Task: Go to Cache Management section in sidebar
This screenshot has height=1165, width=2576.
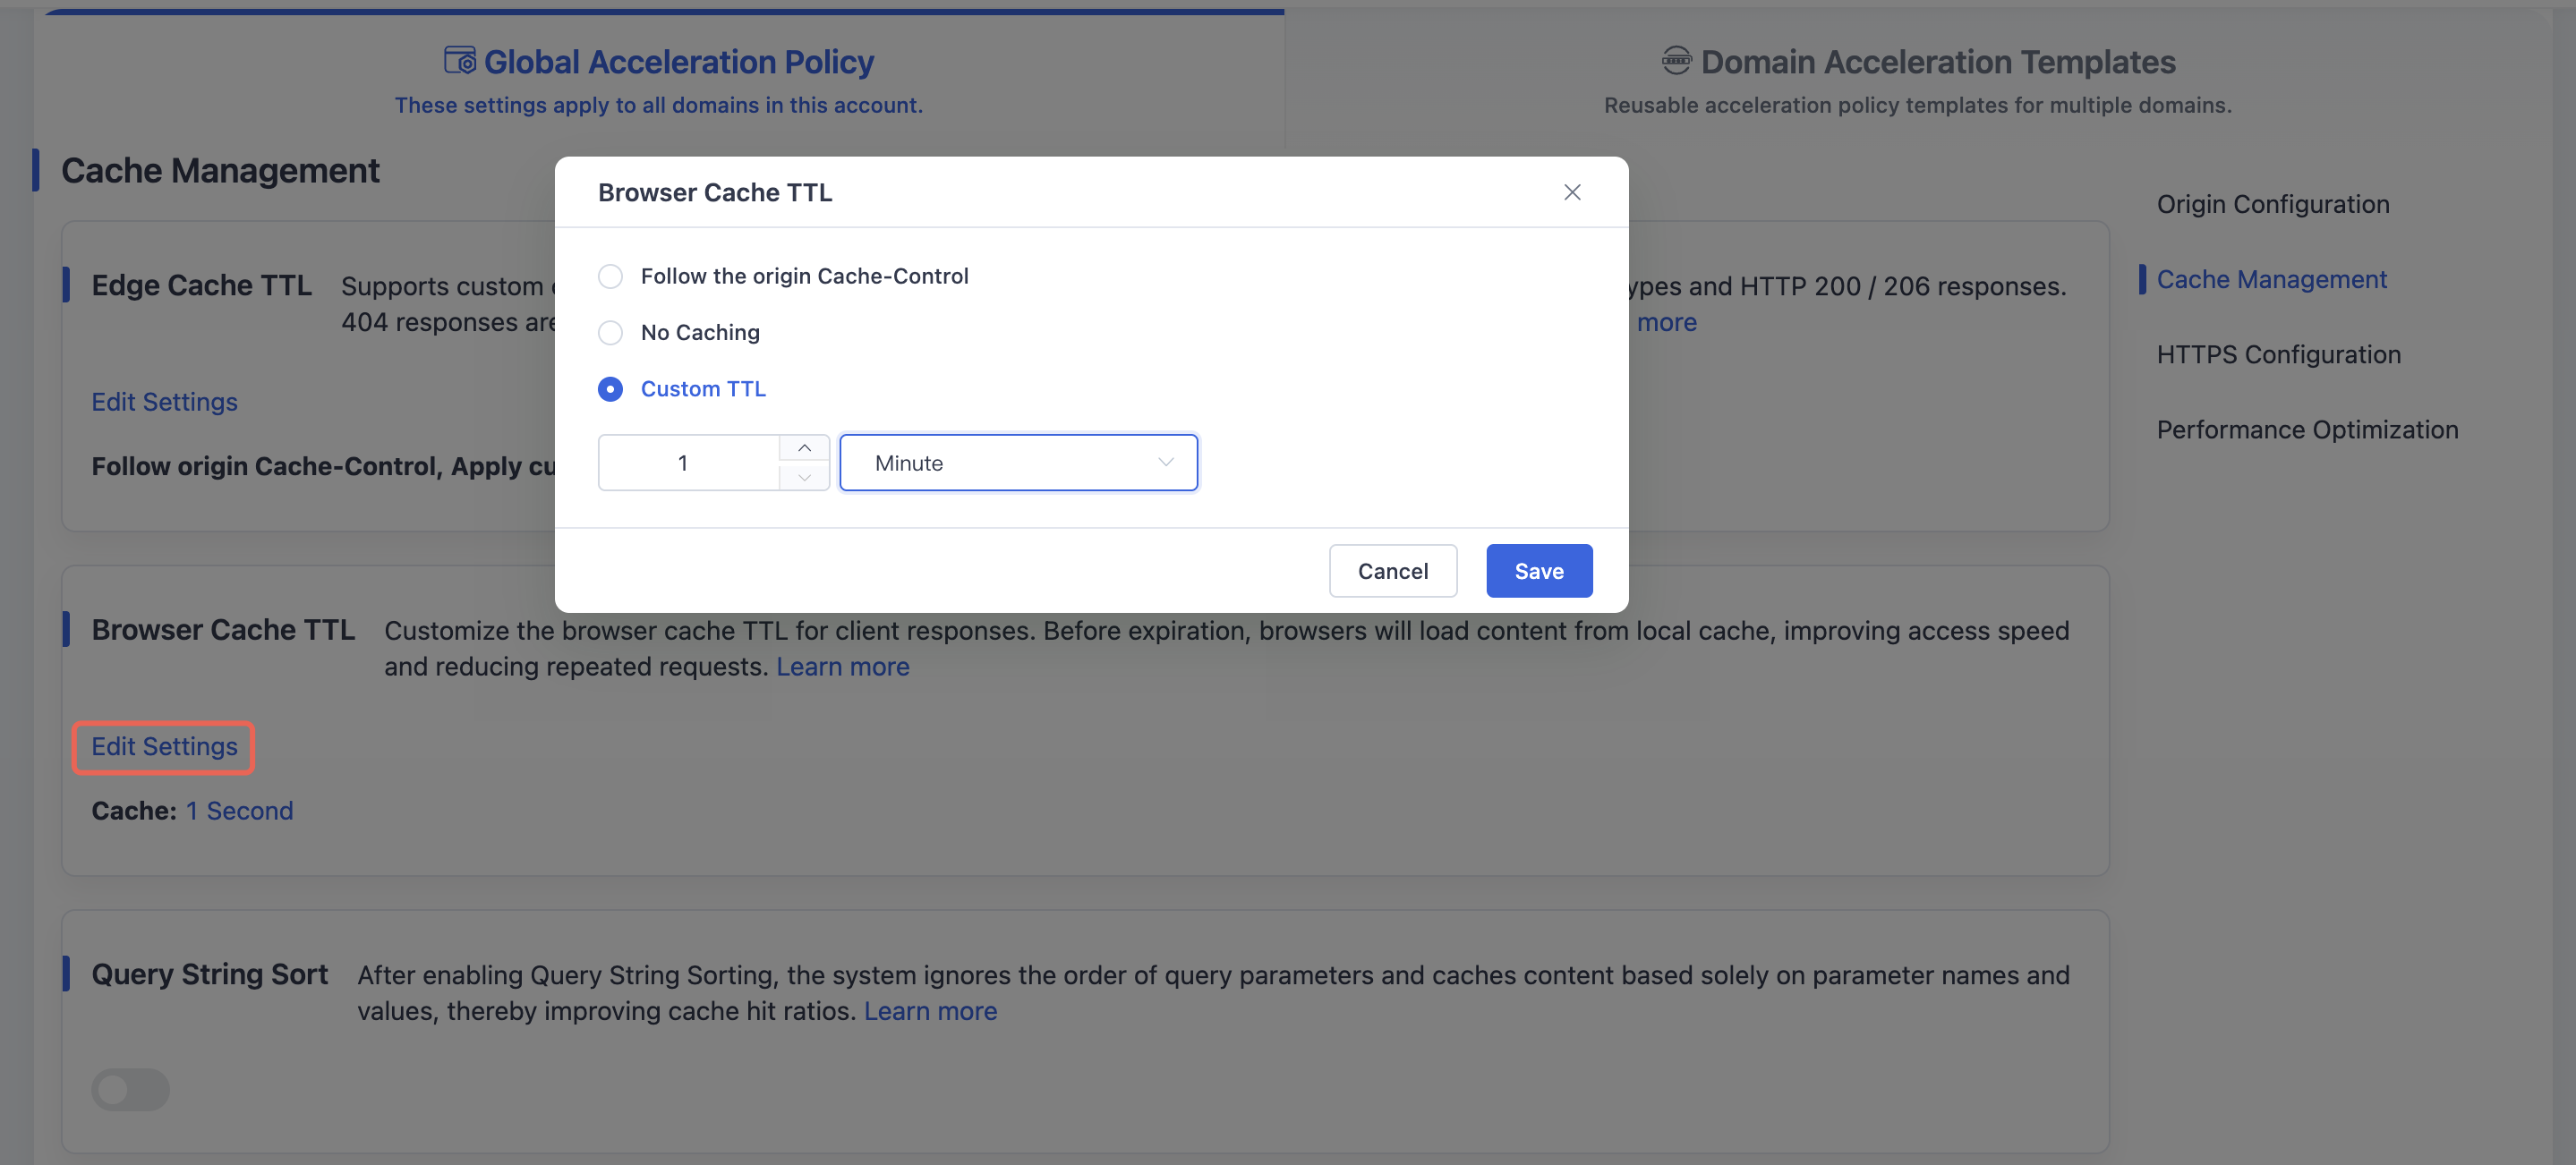Action: (2271, 279)
